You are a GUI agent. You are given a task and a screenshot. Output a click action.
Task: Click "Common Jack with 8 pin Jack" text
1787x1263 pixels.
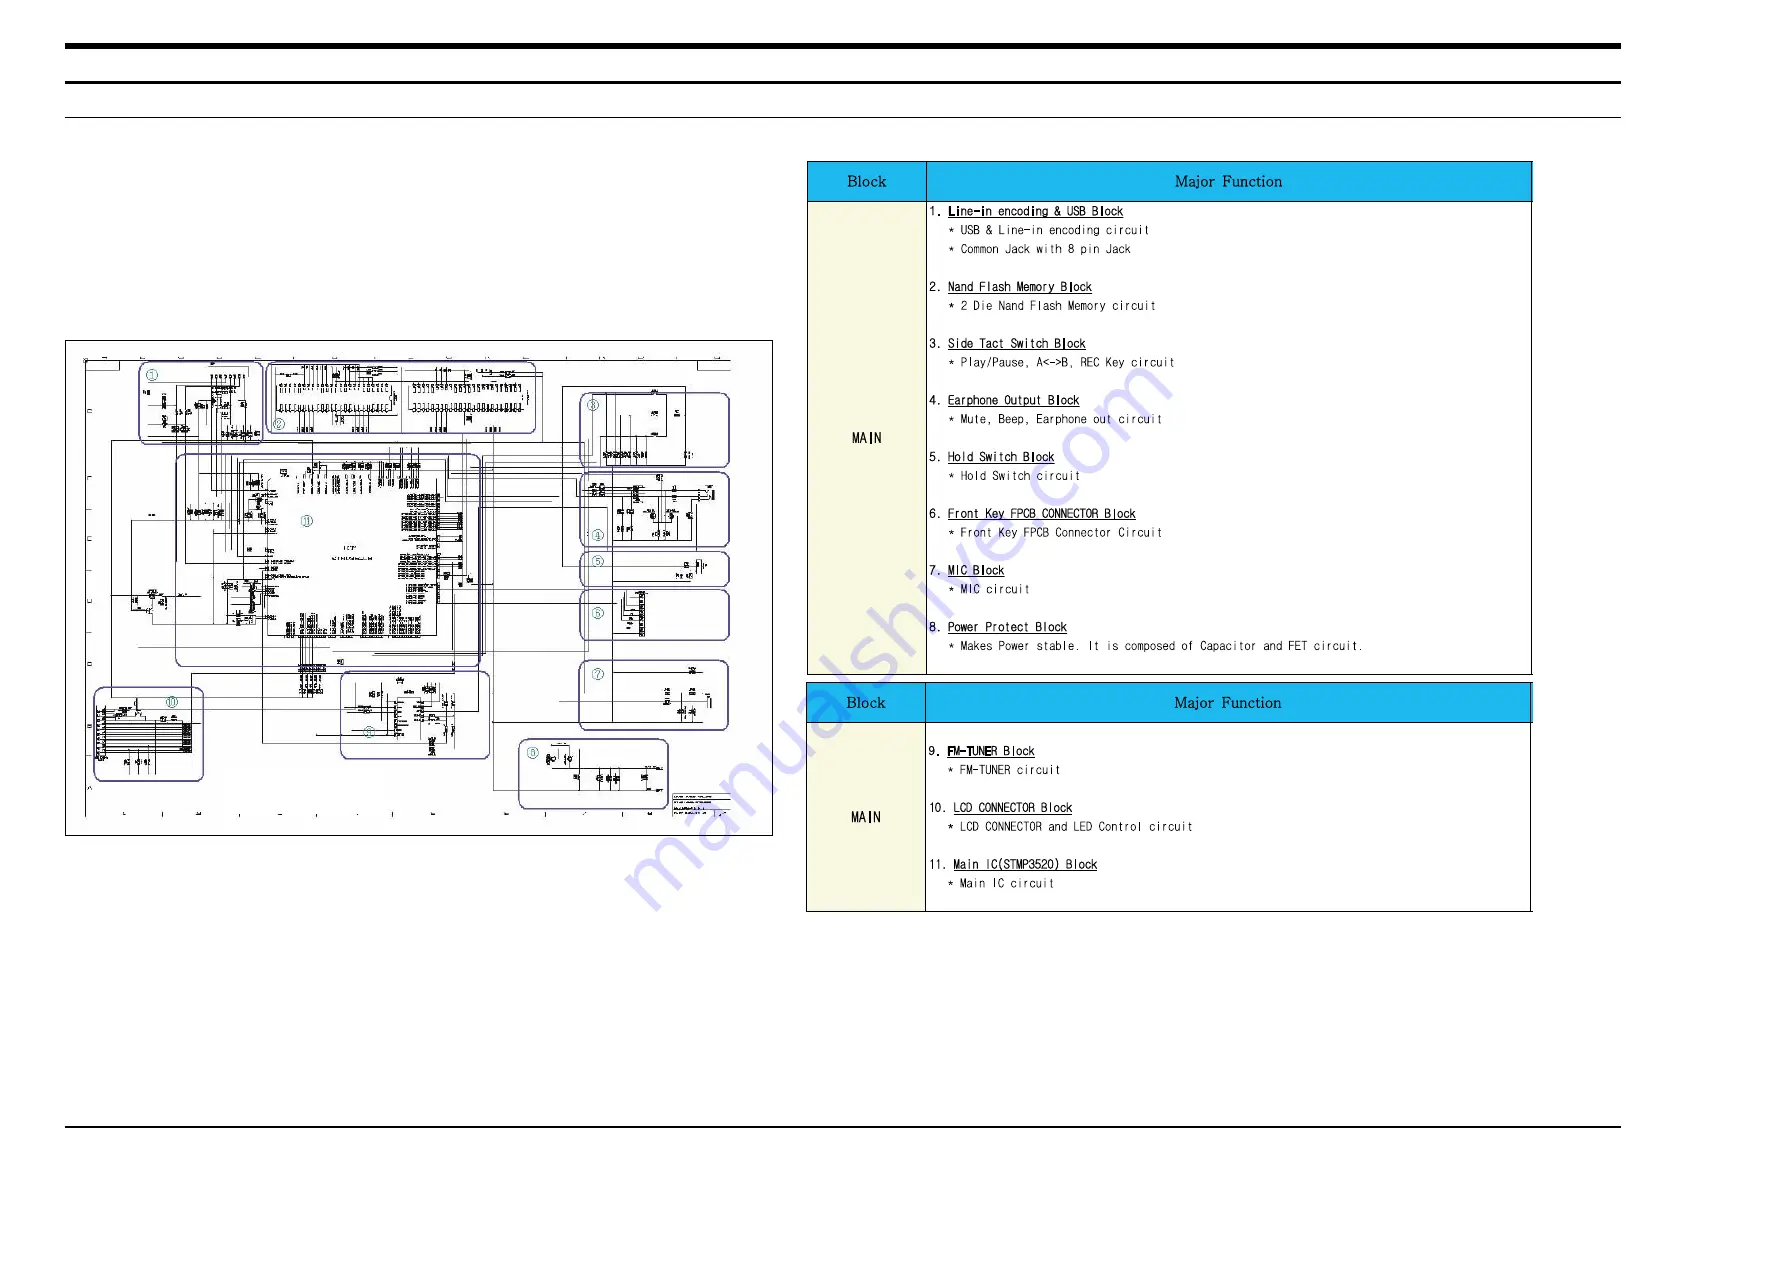(1045, 249)
